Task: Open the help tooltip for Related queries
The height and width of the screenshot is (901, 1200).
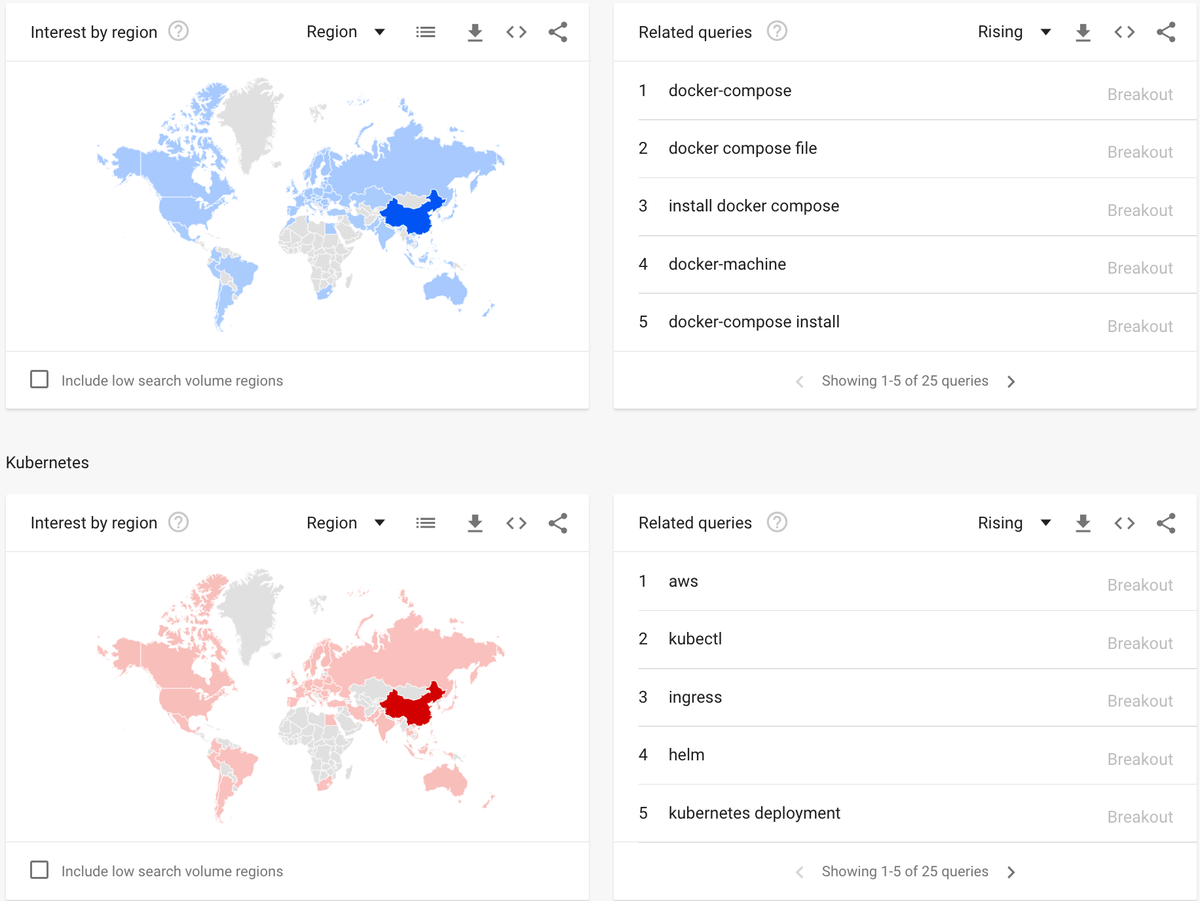Action: (777, 31)
